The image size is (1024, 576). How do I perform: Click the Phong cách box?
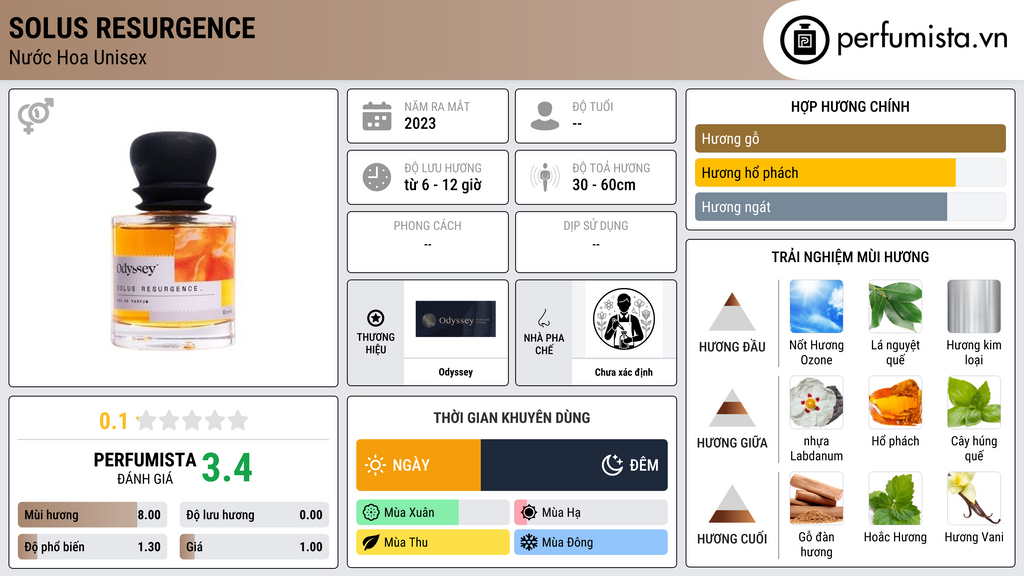click(x=428, y=242)
